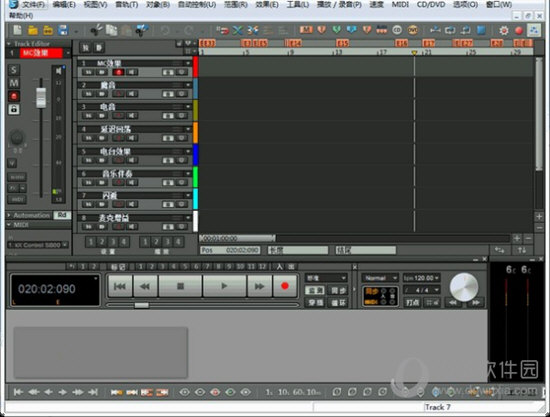Open the CD/DVD menu

tap(431, 5)
